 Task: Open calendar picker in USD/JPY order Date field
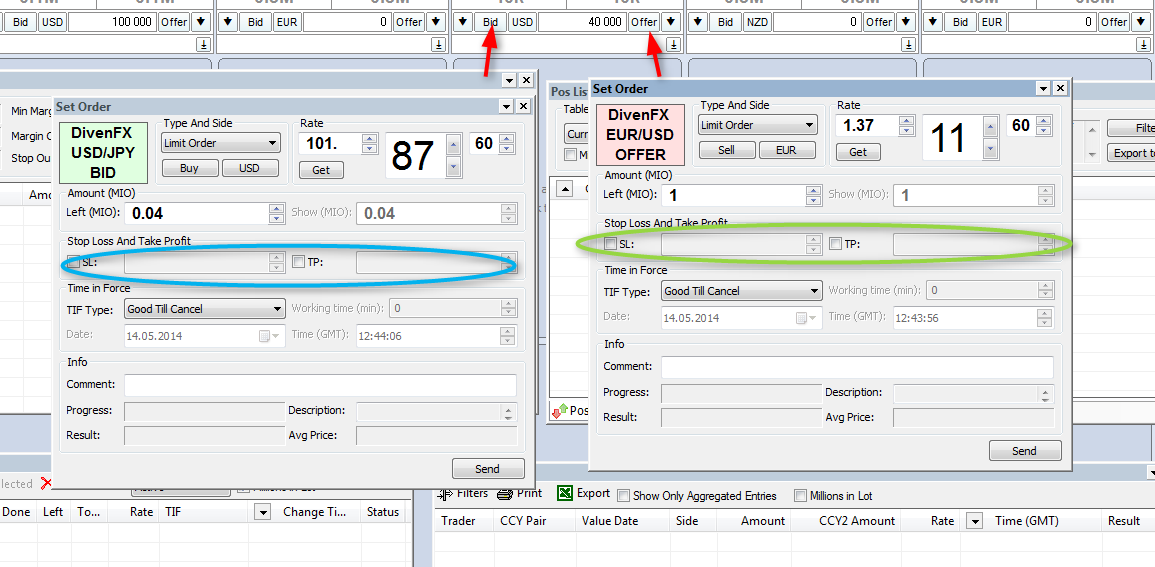269,337
